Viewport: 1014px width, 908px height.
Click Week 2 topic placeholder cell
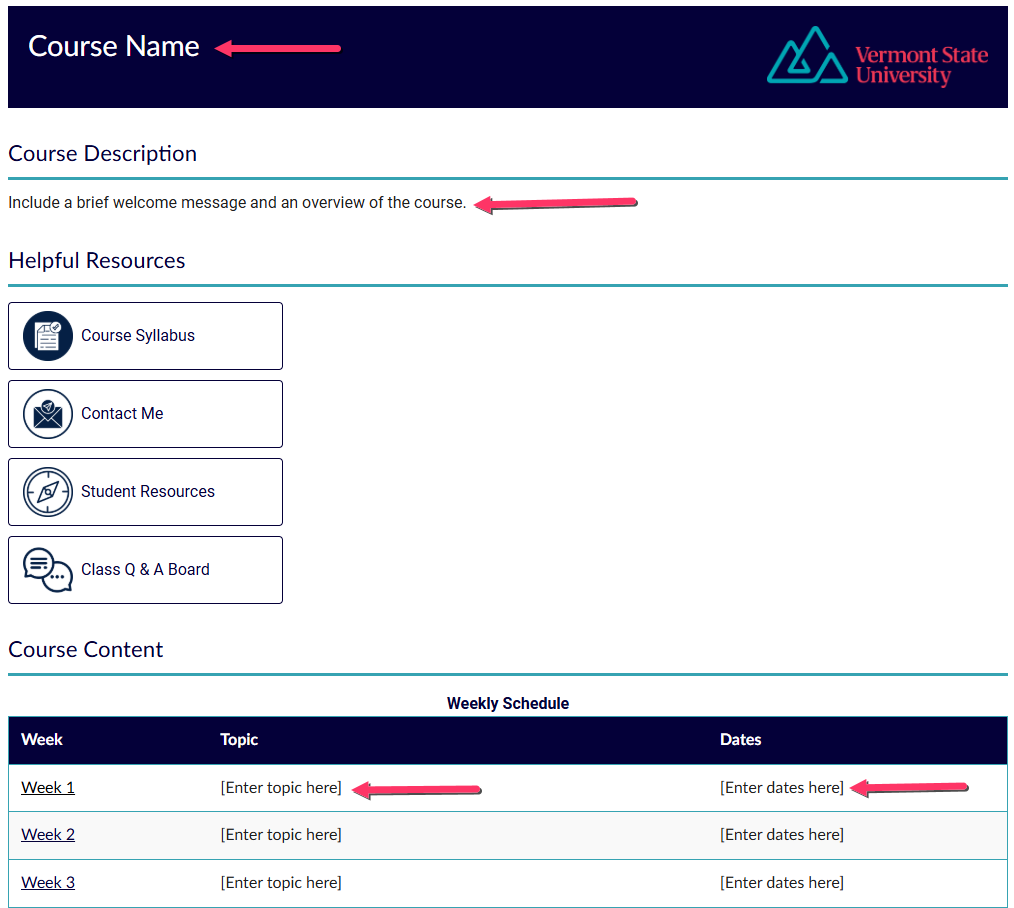tap(281, 835)
